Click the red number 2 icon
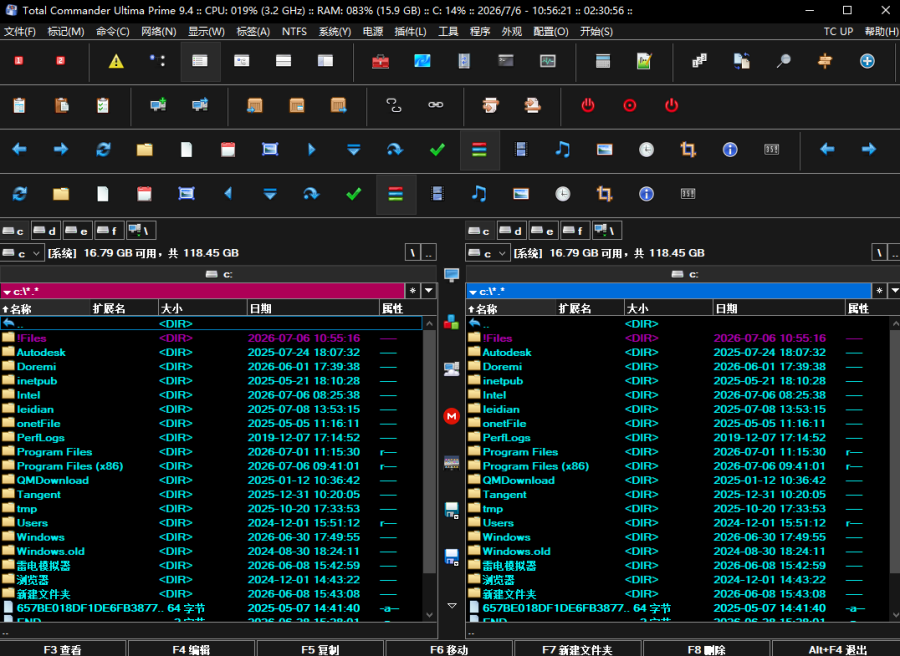The image size is (900, 656). [x=60, y=61]
